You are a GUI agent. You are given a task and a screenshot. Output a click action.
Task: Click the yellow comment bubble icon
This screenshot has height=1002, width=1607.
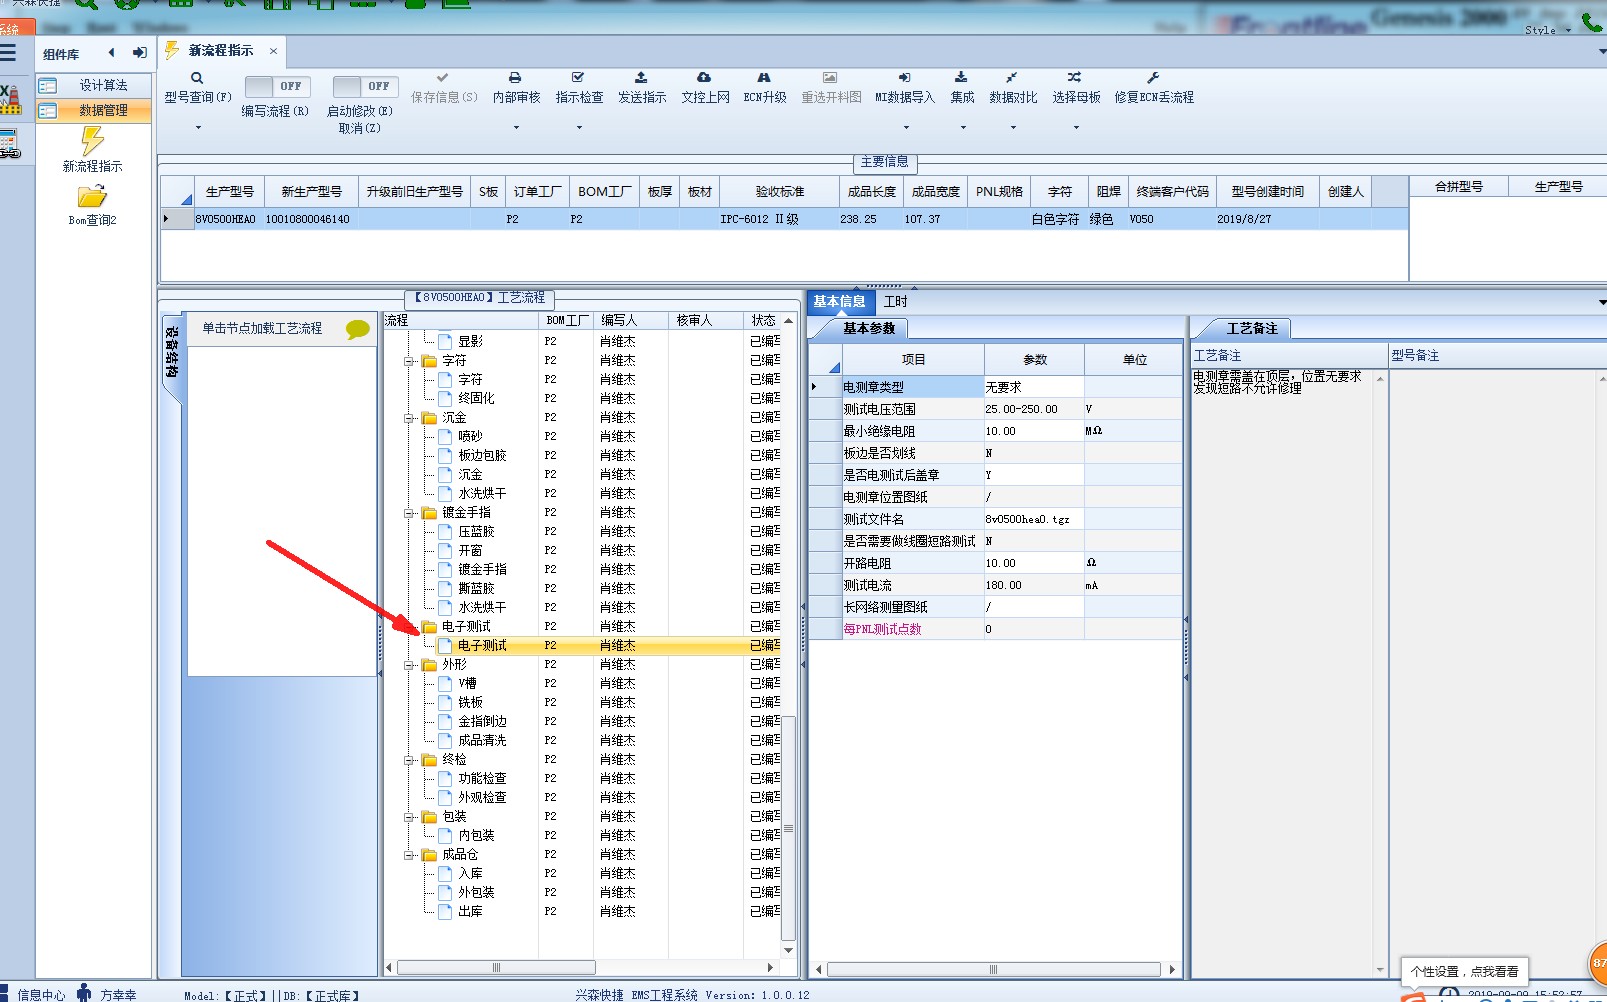(x=357, y=329)
